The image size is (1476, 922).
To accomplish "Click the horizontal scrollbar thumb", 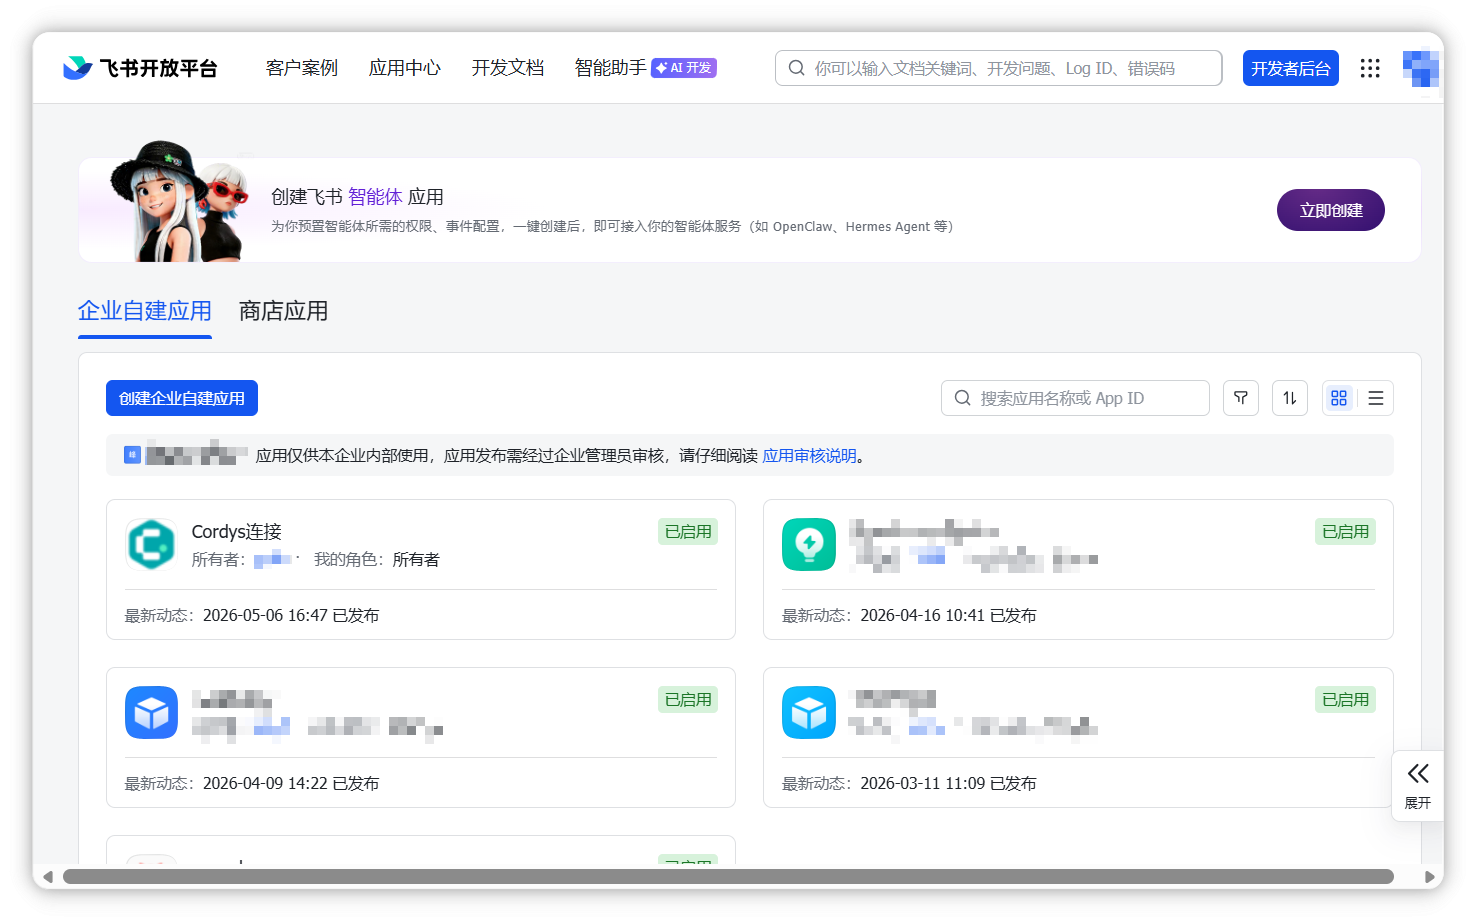I will (x=728, y=877).
